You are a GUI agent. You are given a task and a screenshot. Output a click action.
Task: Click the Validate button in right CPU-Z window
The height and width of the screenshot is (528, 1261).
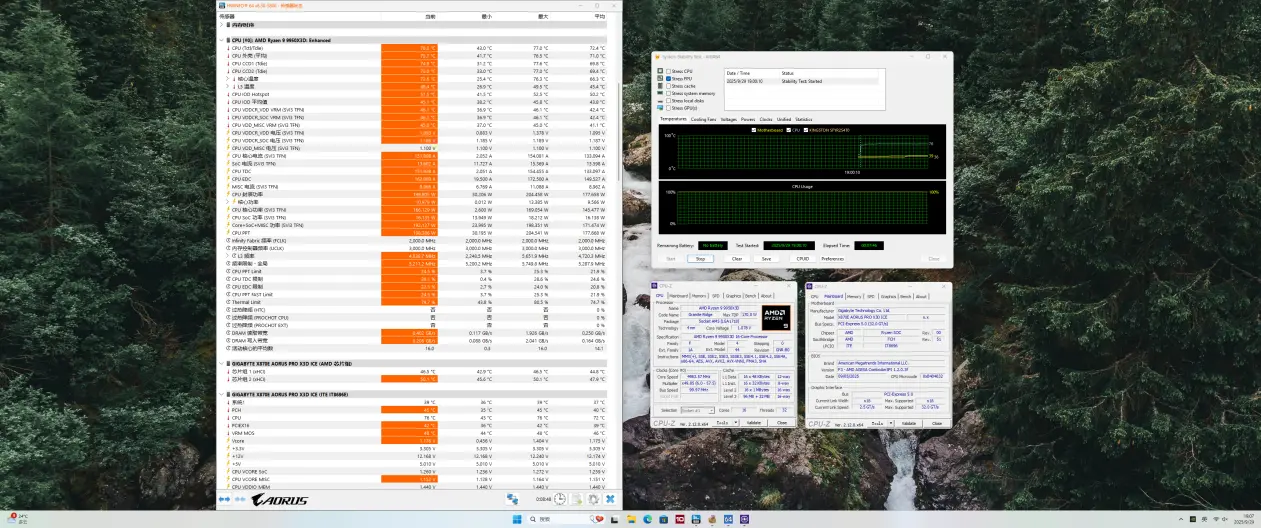pyautogui.click(x=908, y=423)
